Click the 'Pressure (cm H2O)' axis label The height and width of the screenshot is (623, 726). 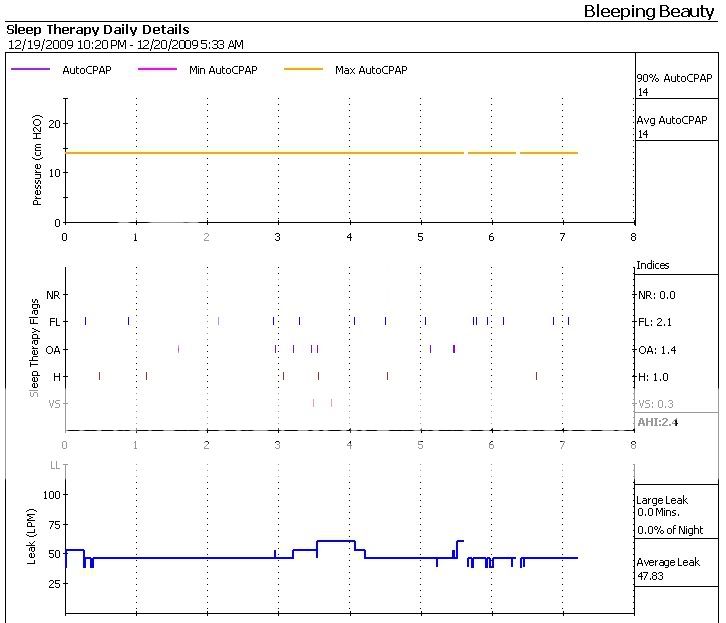click(38, 161)
